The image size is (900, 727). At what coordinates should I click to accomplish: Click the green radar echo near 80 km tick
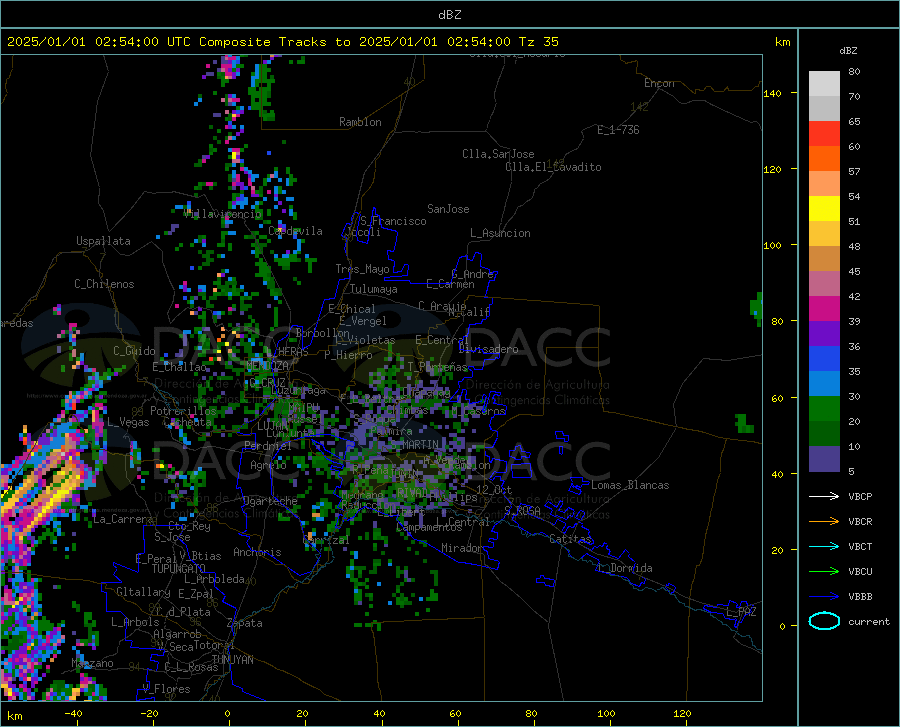click(x=756, y=307)
